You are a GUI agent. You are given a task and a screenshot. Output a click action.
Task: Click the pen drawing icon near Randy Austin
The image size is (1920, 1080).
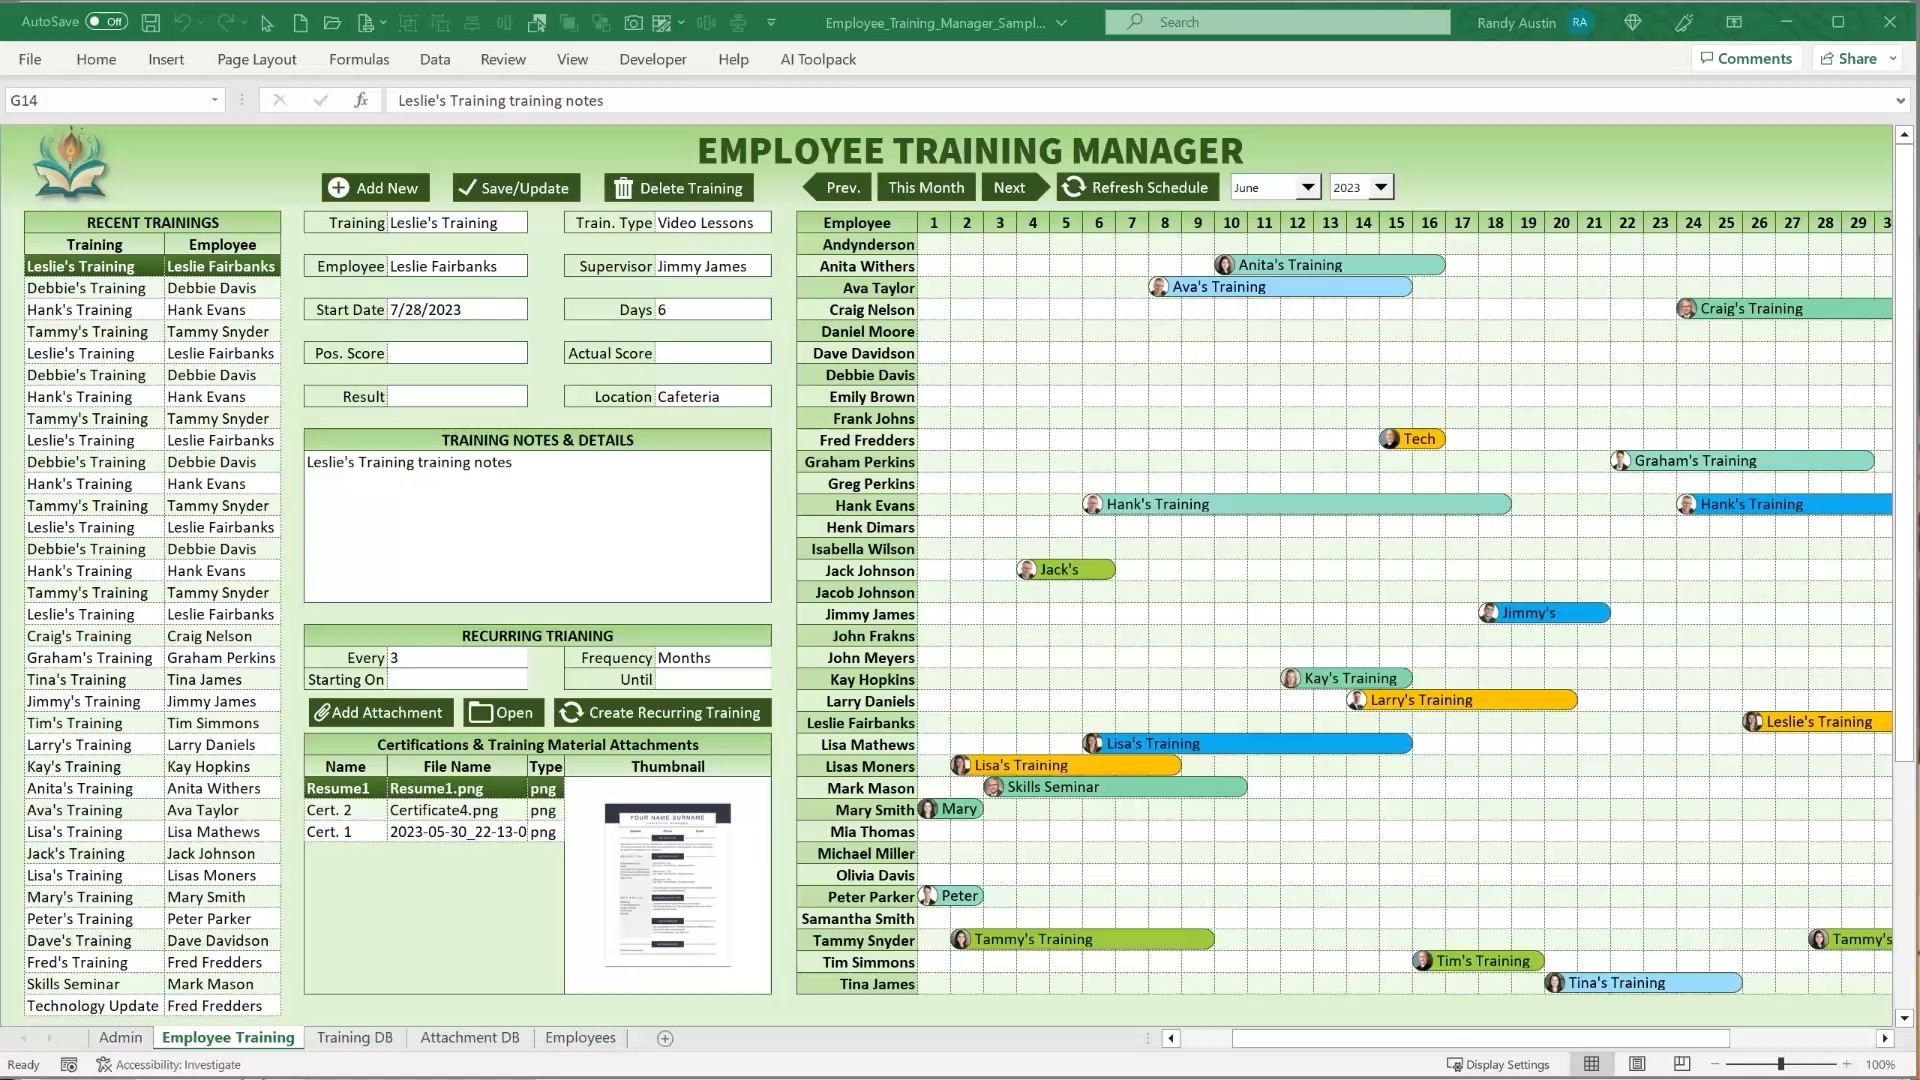(x=1684, y=22)
